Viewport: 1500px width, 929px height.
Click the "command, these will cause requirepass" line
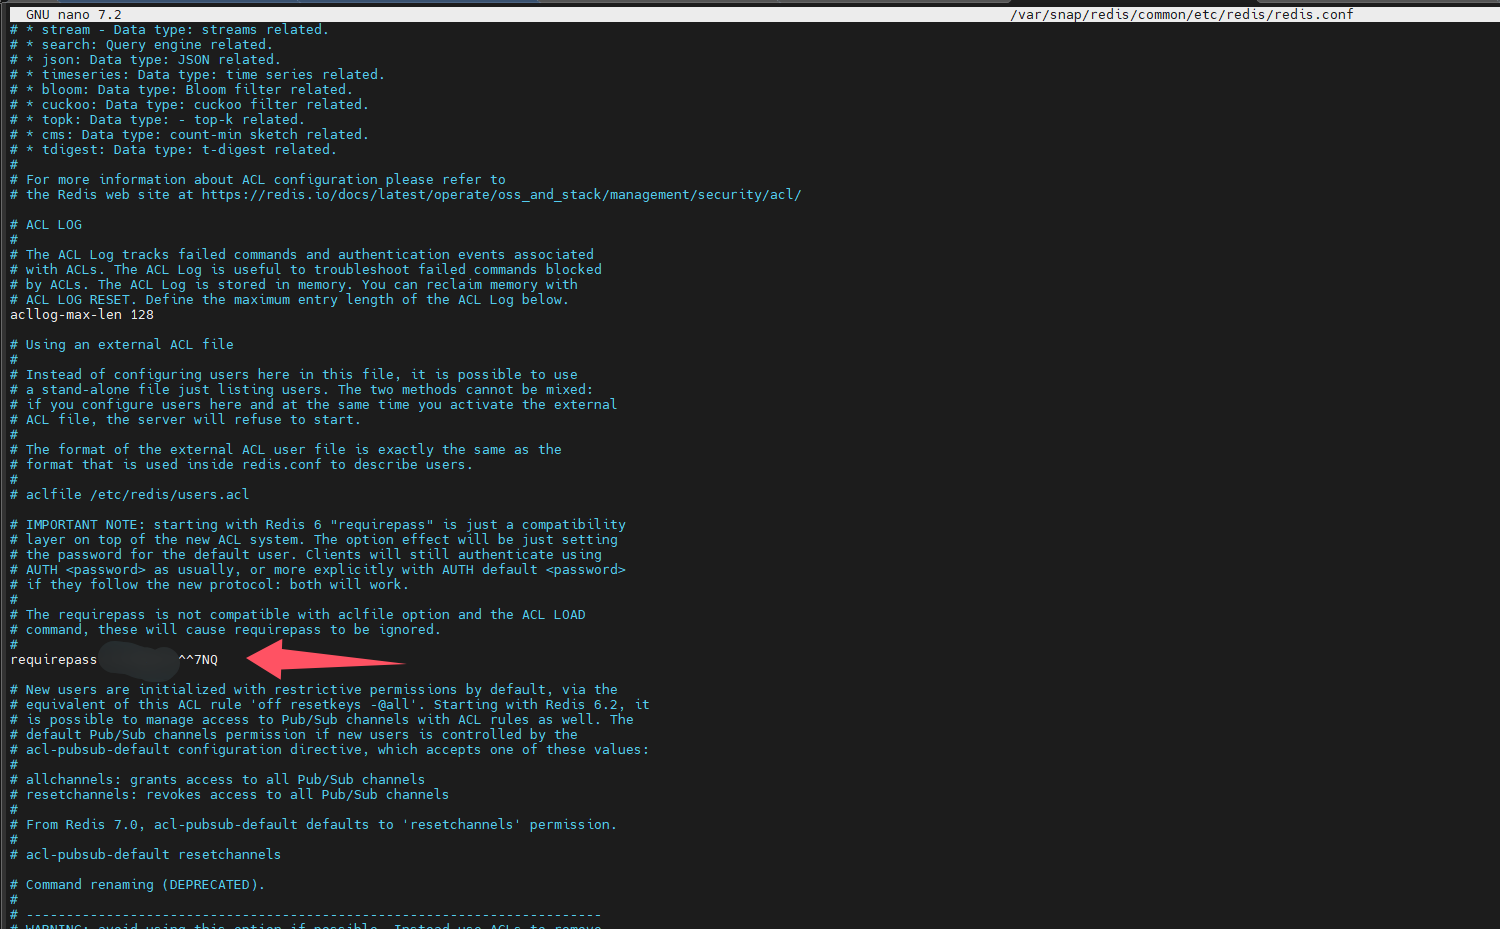point(226,630)
